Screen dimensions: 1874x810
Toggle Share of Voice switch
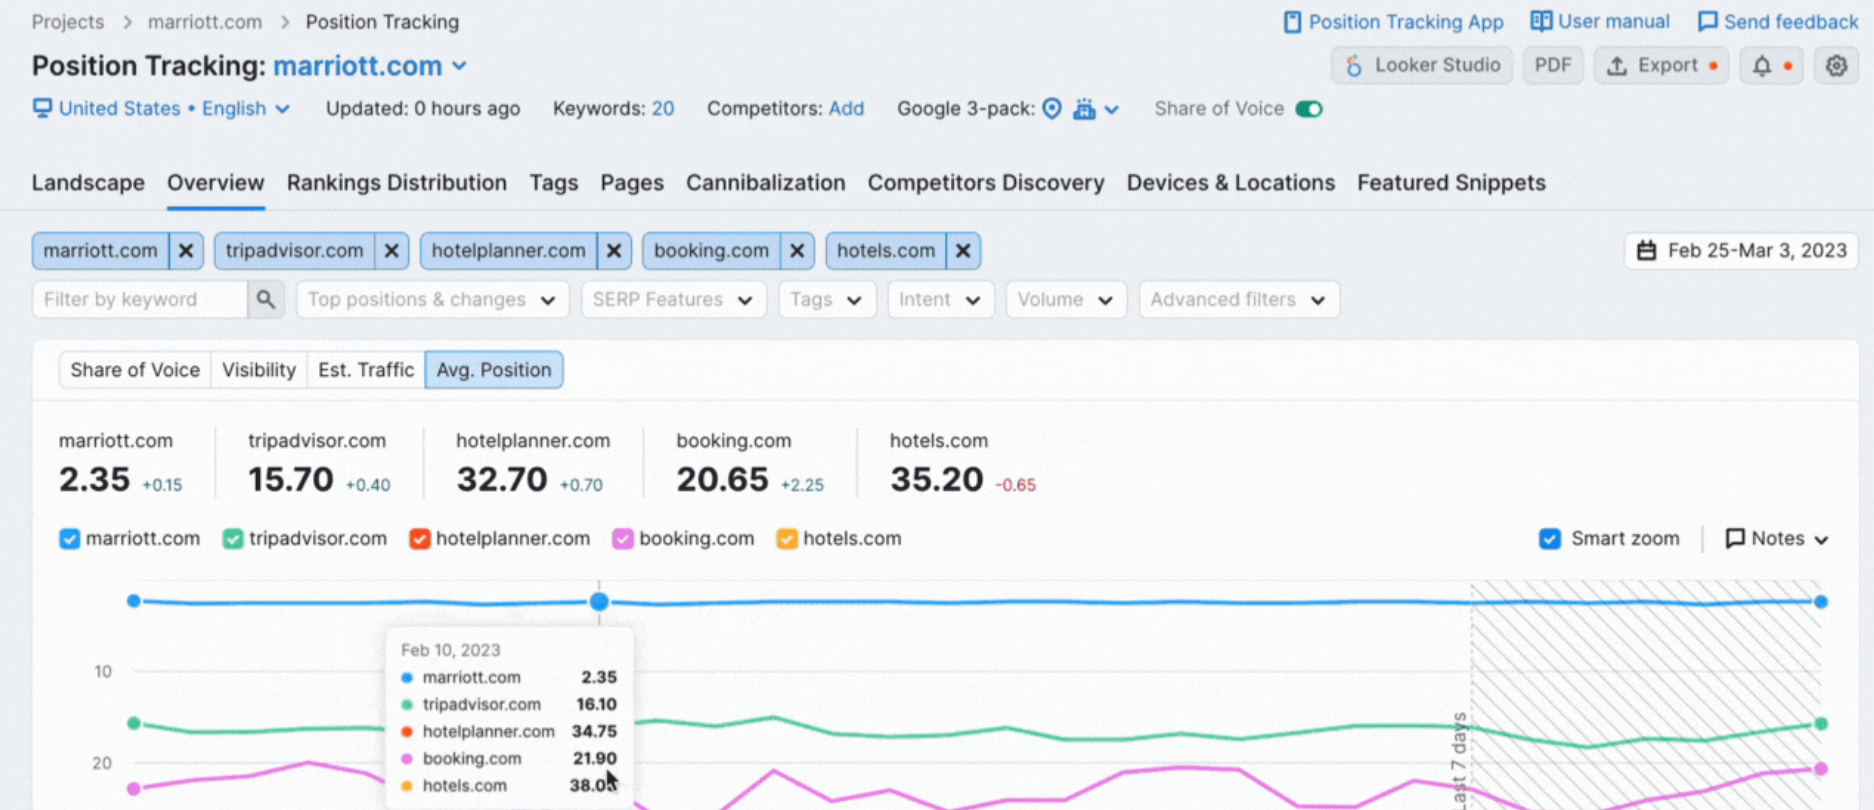click(x=1308, y=109)
